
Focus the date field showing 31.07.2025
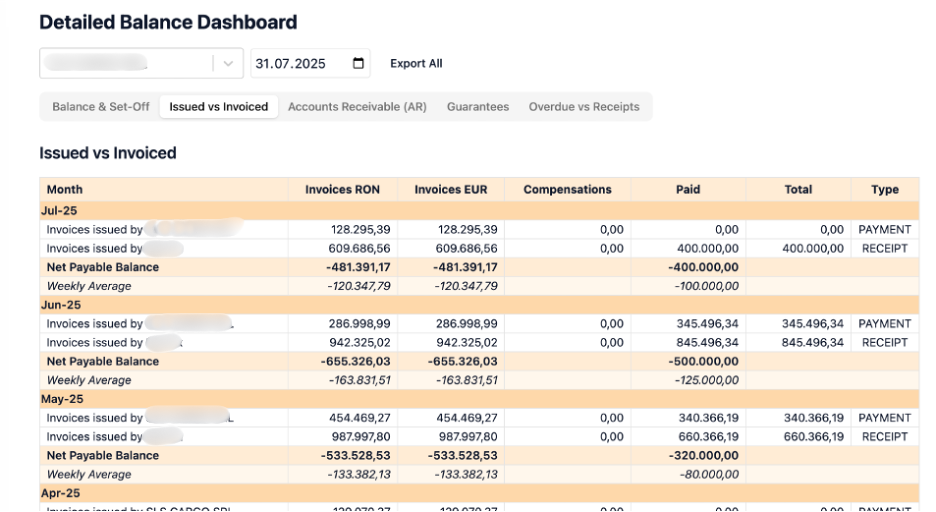click(x=295, y=64)
